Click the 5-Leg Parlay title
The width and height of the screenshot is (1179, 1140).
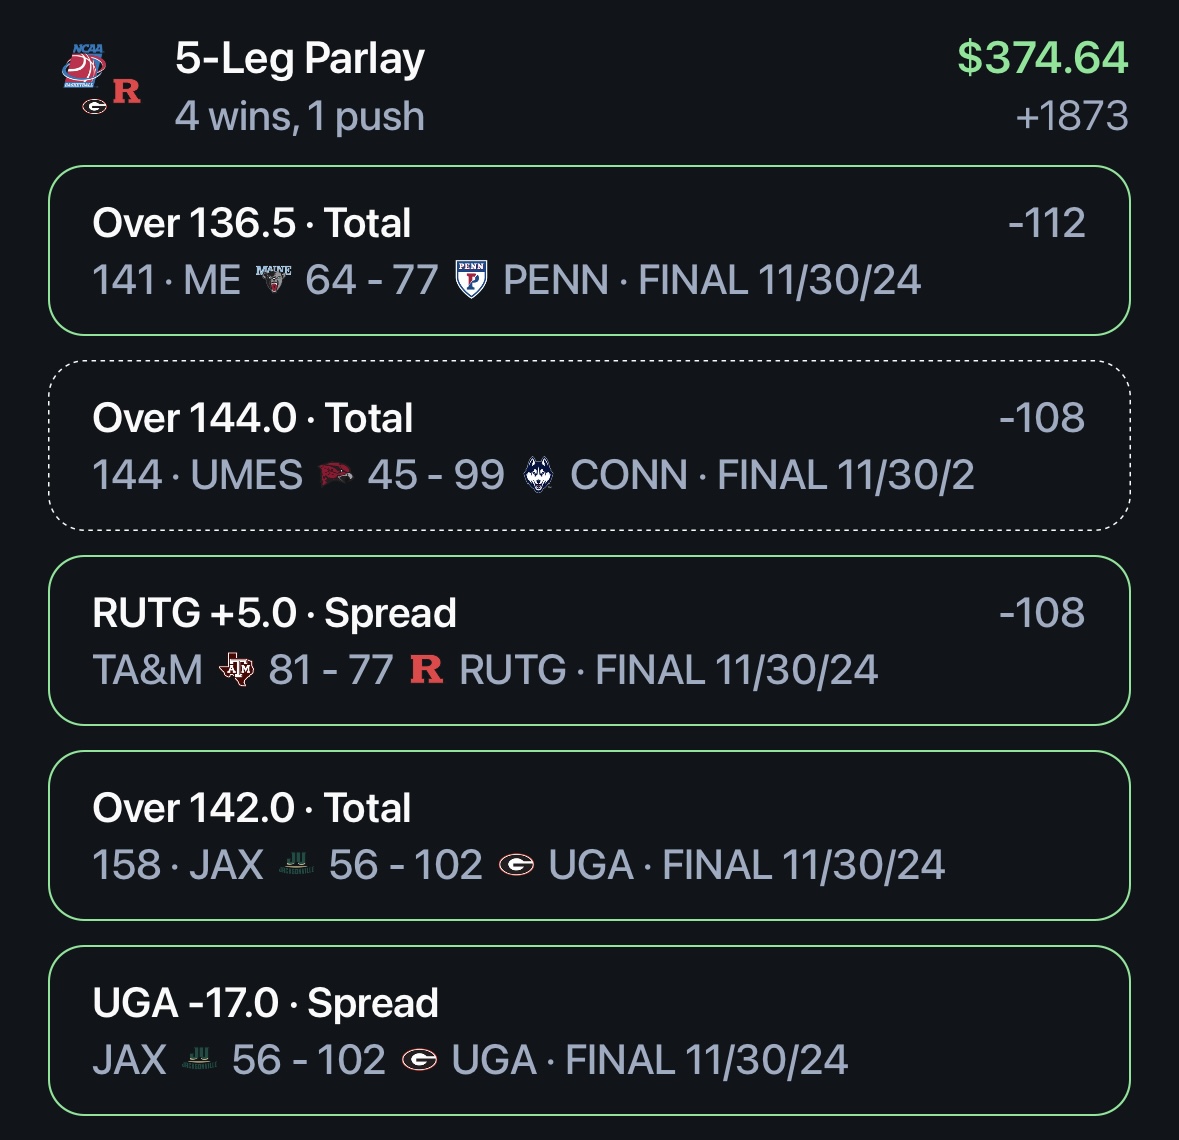pos(300,59)
